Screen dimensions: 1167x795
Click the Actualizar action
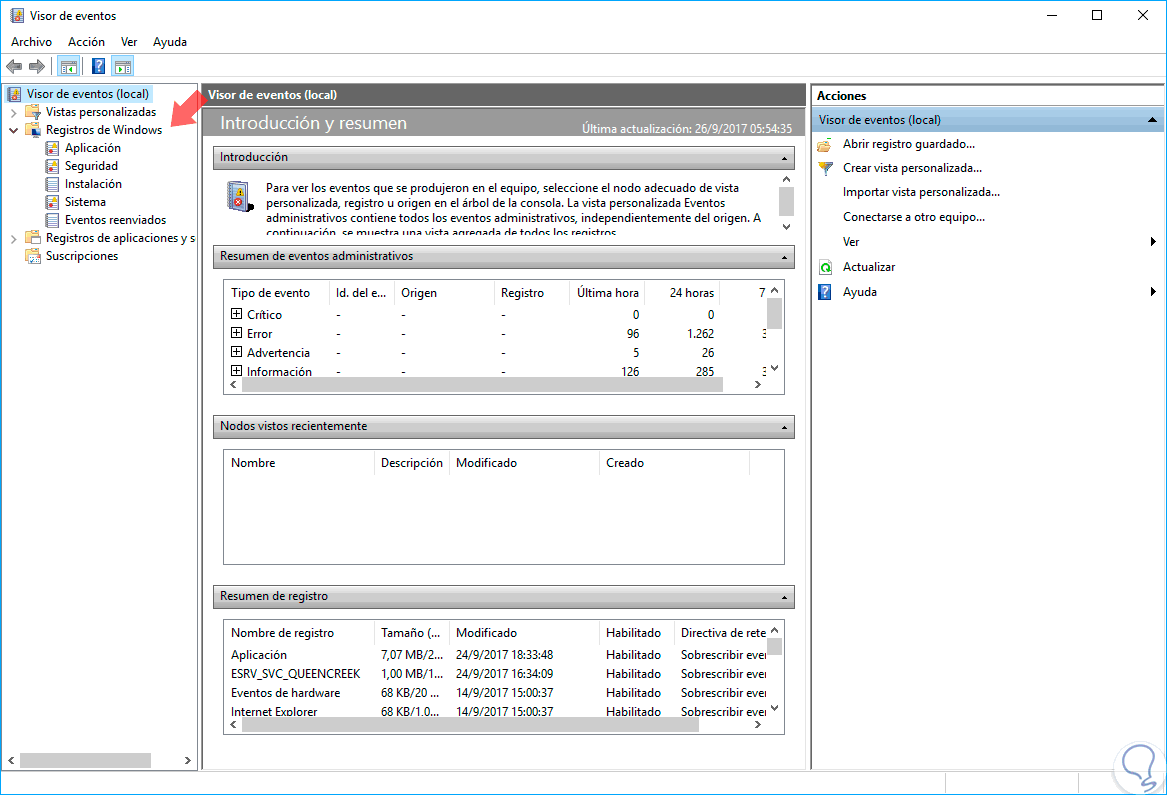click(x=869, y=266)
